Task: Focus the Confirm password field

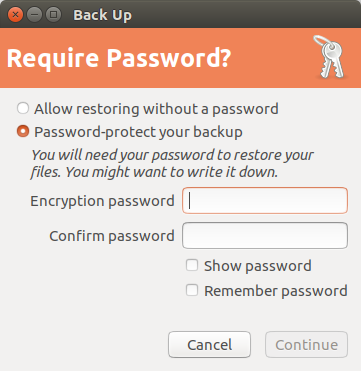Action: (265, 236)
